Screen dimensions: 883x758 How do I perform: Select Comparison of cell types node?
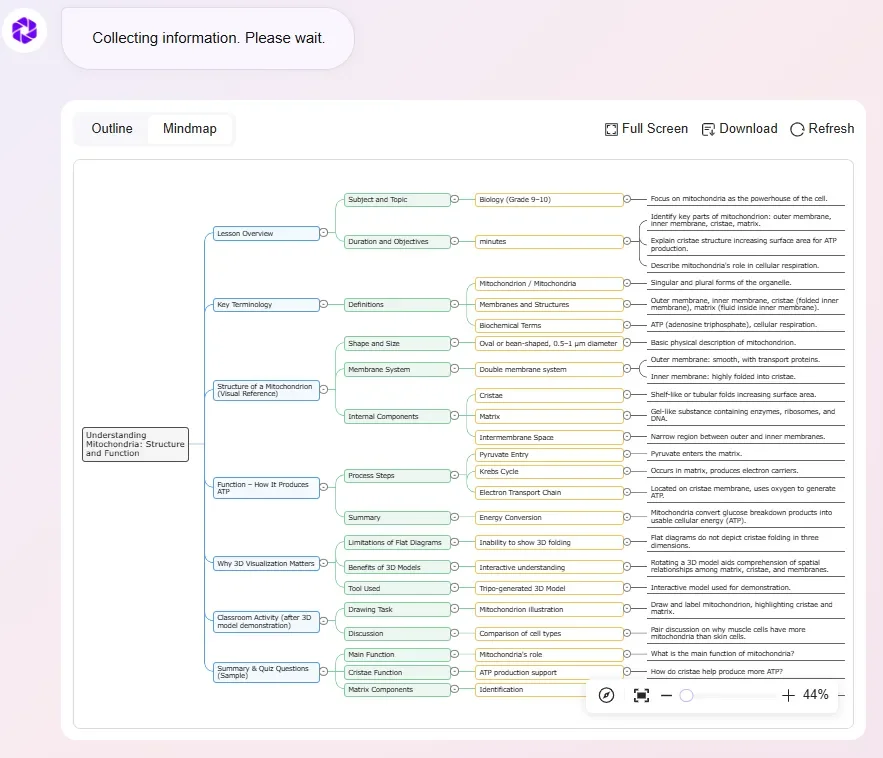click(549, 634)
